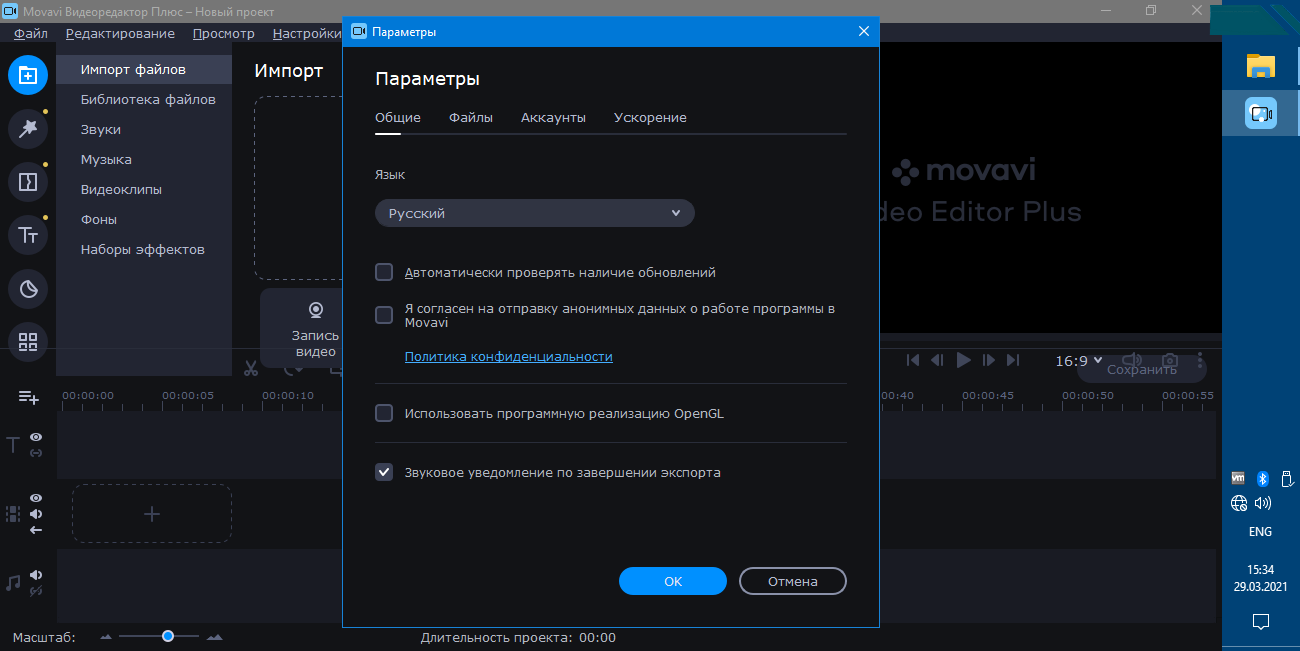
Task: Switch to the Ускорение tab
Action: (x=650, y=118)
